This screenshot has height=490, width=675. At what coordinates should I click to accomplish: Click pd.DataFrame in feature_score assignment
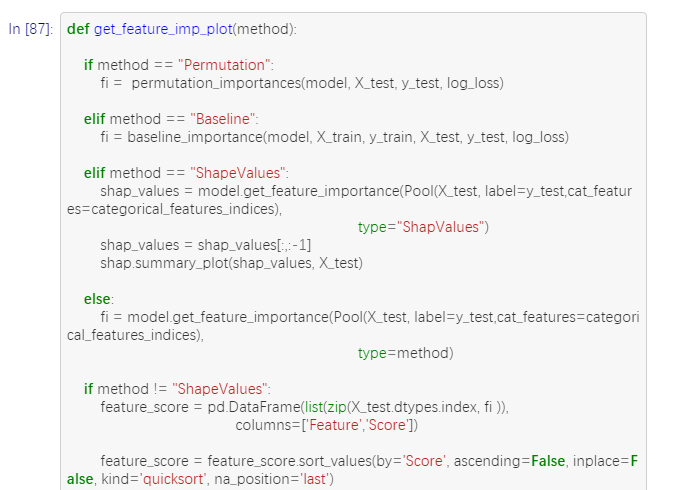(254, 407)
